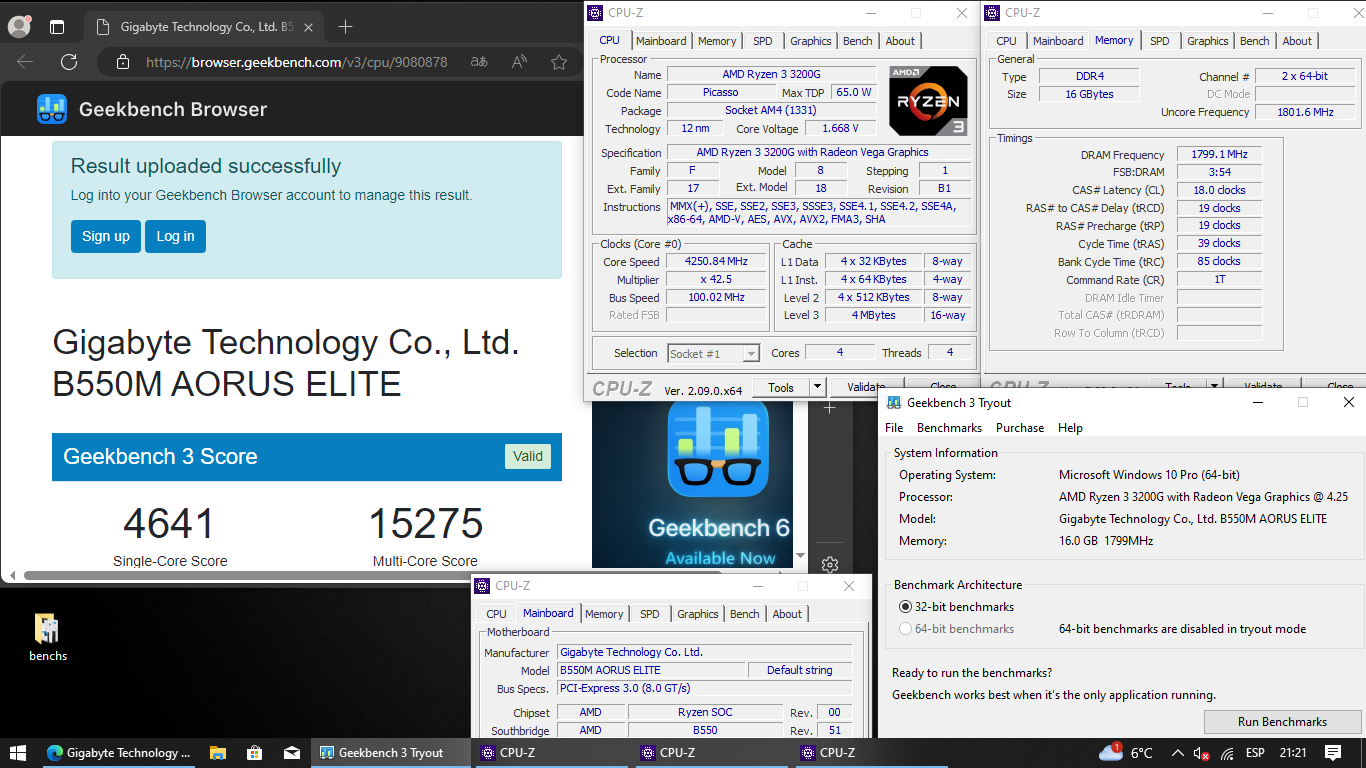Open File Explorer from the taskbar
The height and width of the screenshot is (768, 1366).
click(x=218, y=753)
